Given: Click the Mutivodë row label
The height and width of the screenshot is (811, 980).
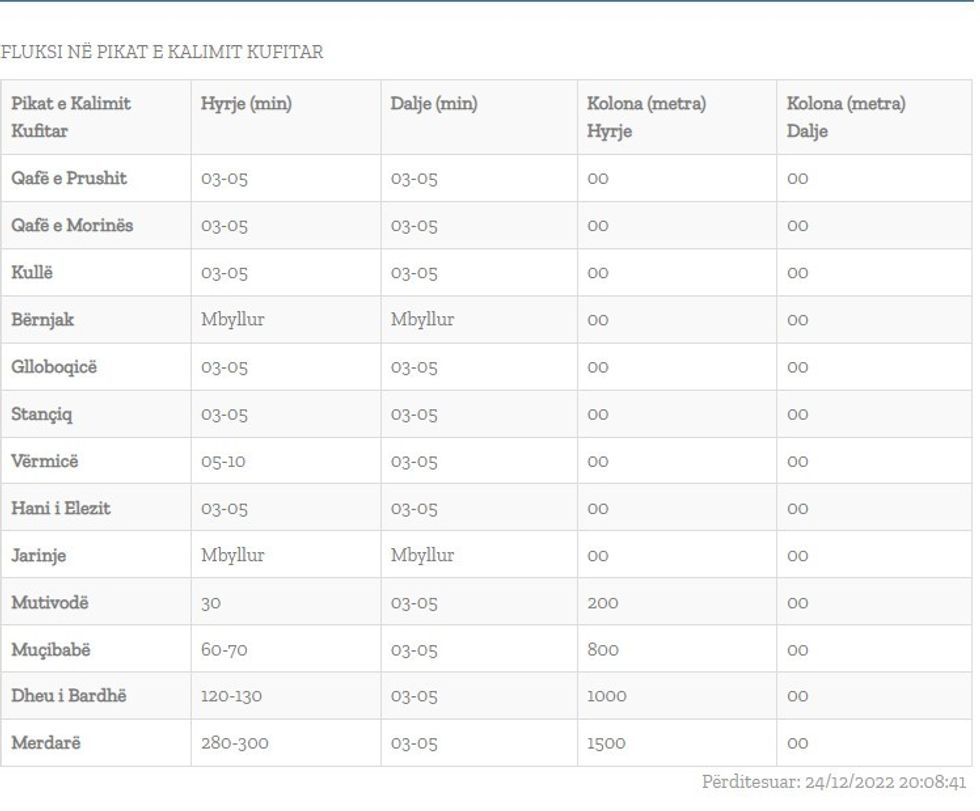Looking at the screenshot, I should pos(50,603).
